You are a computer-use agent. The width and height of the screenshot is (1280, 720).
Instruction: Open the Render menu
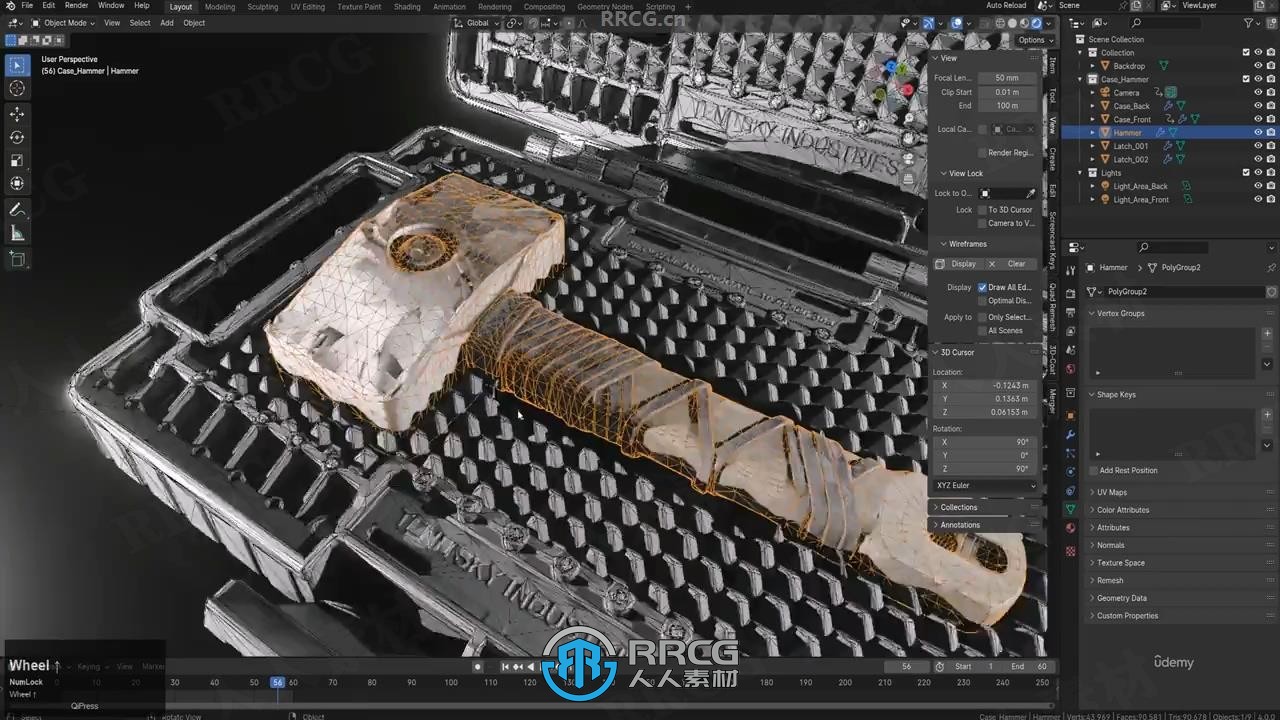(x=76, y=6)
